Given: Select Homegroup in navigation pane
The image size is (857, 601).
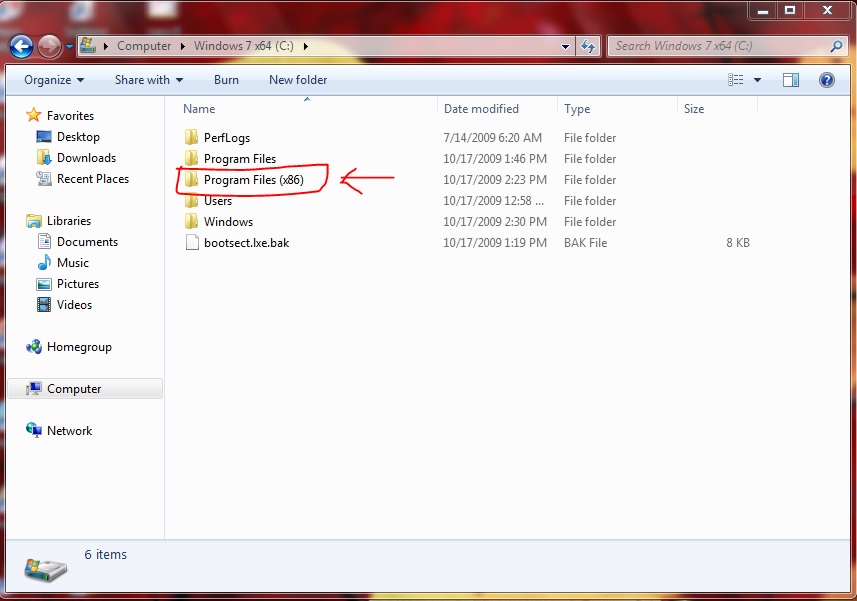Looking at the screenshot, I should coord(79,347).
